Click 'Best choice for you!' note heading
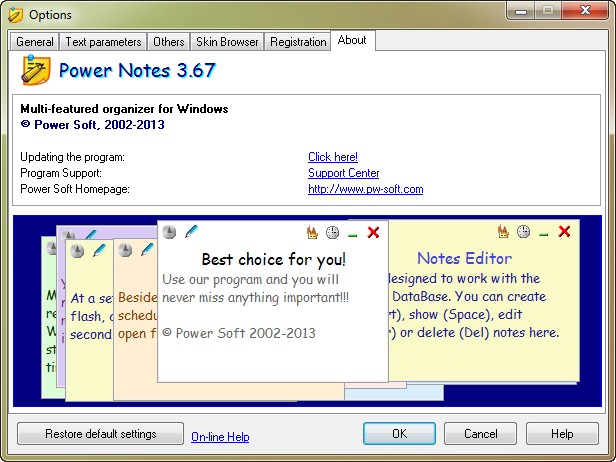 pos(273,259)
